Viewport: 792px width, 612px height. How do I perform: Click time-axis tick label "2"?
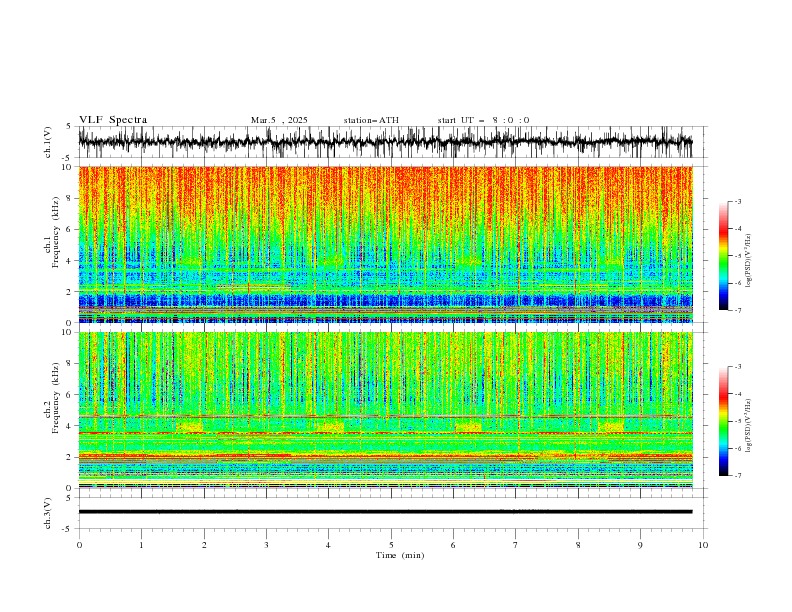pyautogui.click(x=204, y=545)
